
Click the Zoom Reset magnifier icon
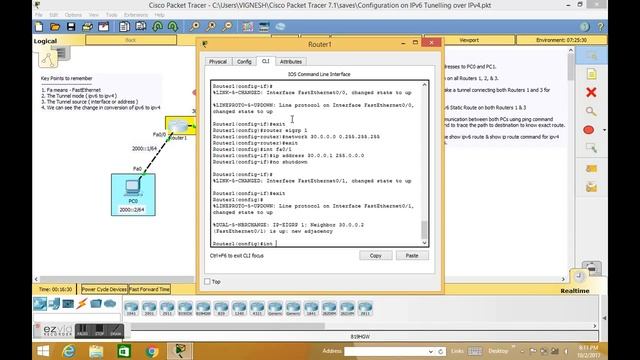click(x=211, y=27)
